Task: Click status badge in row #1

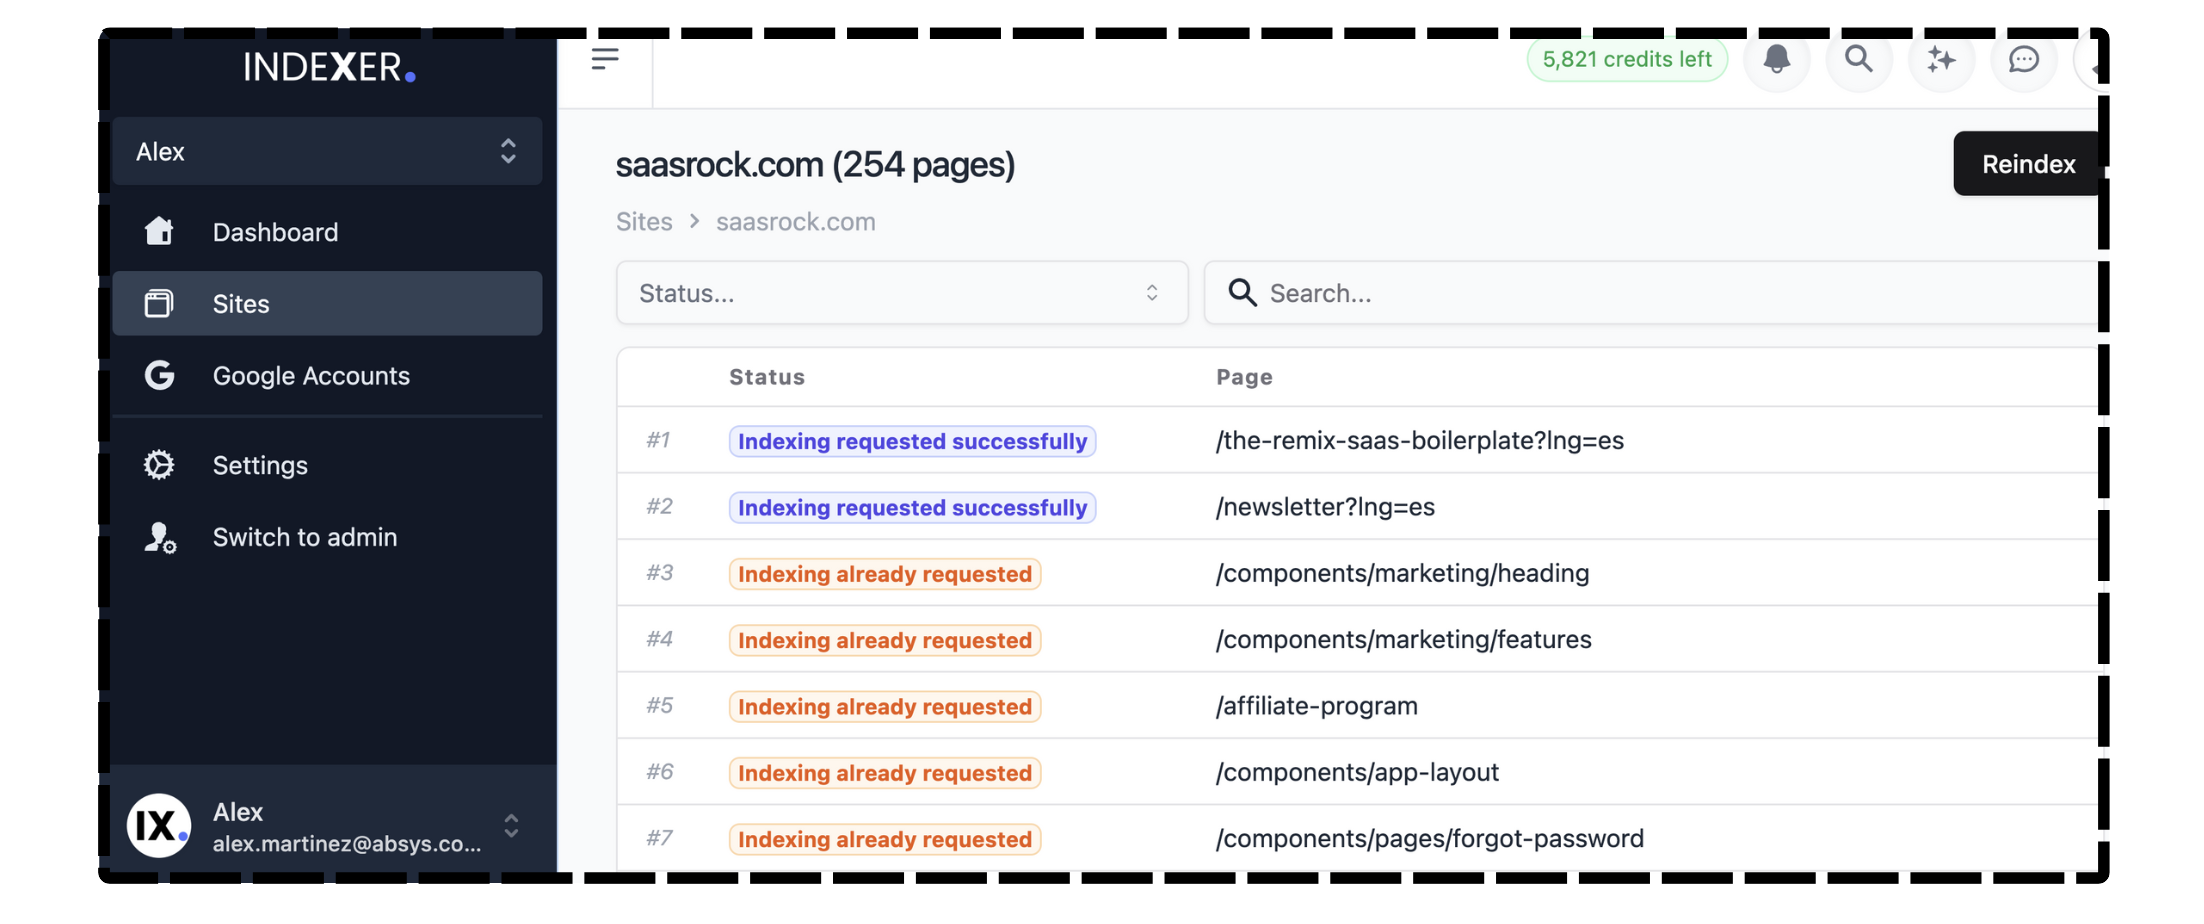Action: (x=912, y=441)
